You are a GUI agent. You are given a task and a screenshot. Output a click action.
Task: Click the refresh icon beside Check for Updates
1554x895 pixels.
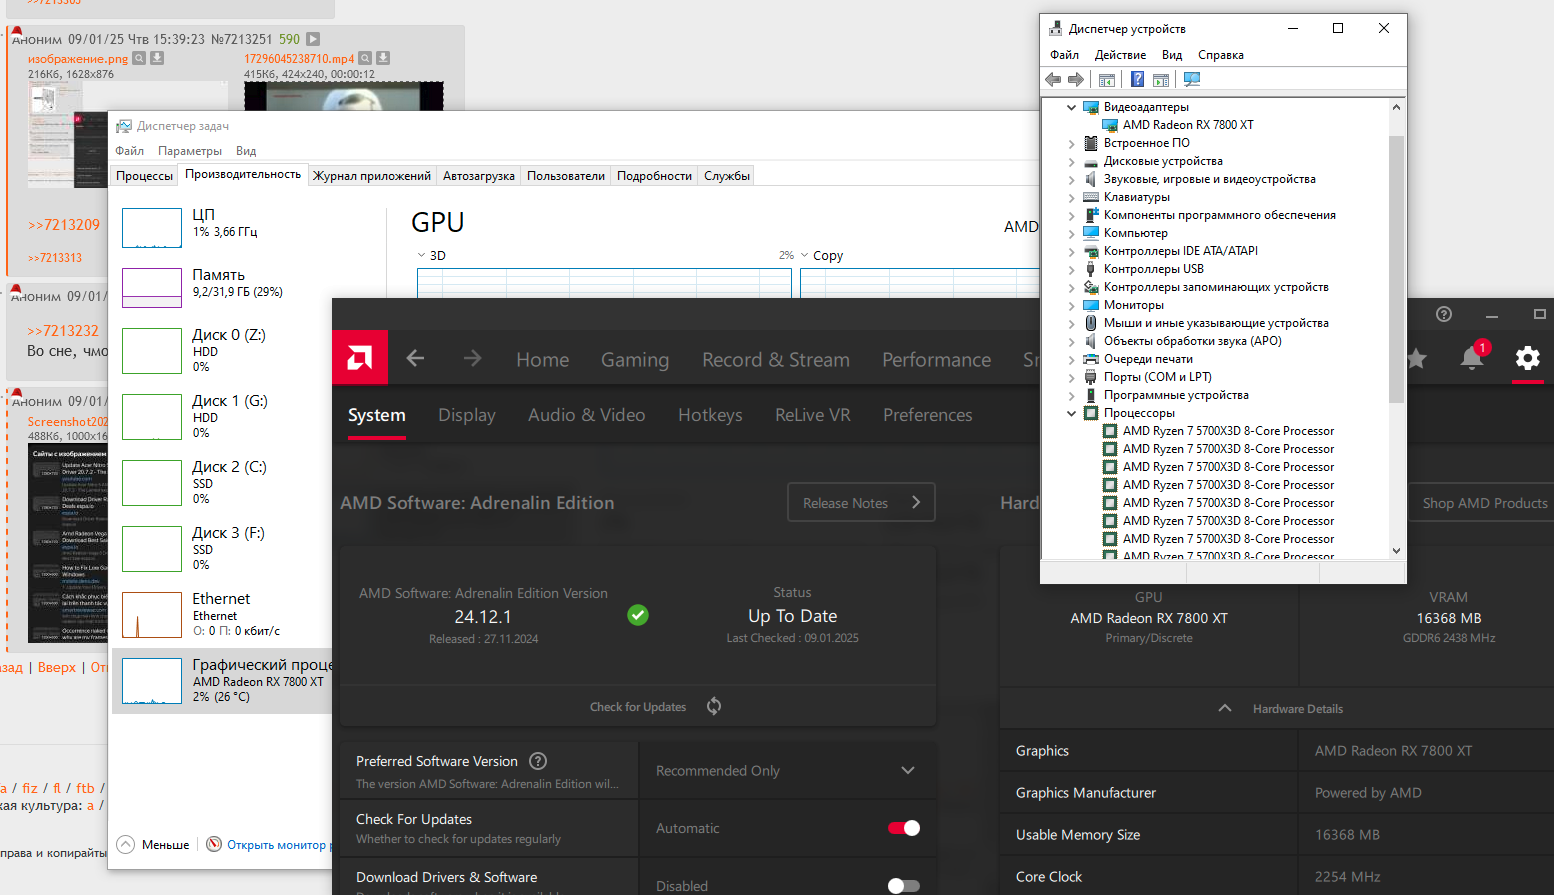pyautogui.click(x=714, y=706)
